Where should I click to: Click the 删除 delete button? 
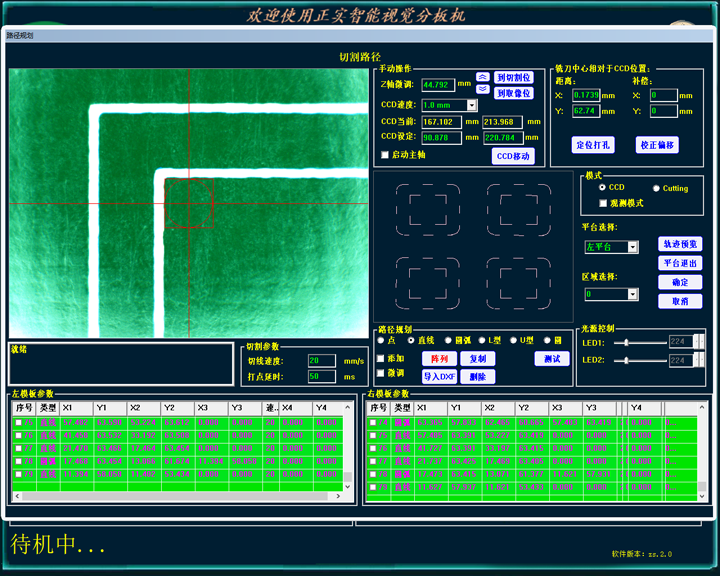[x=478, y=377]
